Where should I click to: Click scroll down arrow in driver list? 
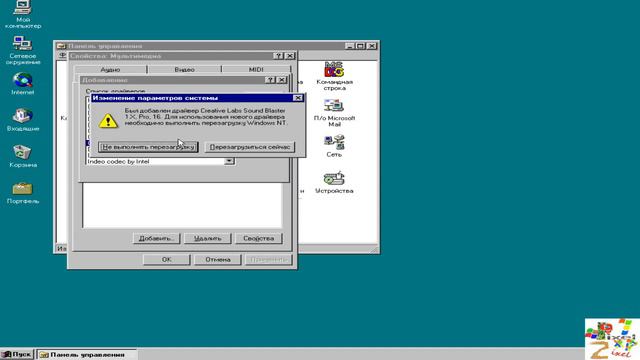point(229,161)
